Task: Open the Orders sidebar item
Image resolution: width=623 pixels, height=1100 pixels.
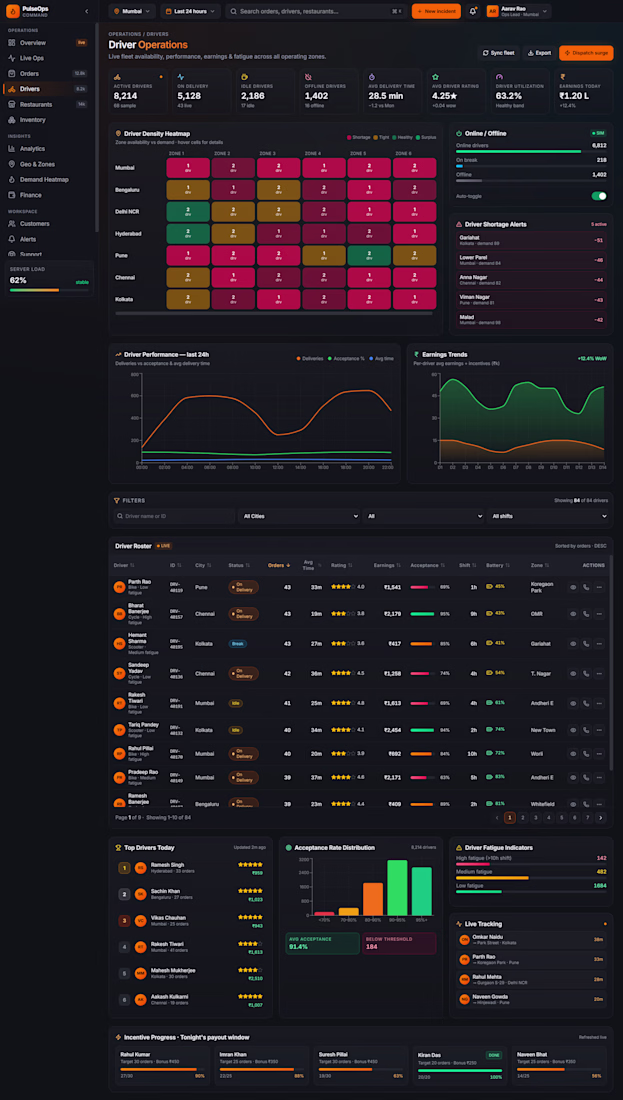Action: 48,74
